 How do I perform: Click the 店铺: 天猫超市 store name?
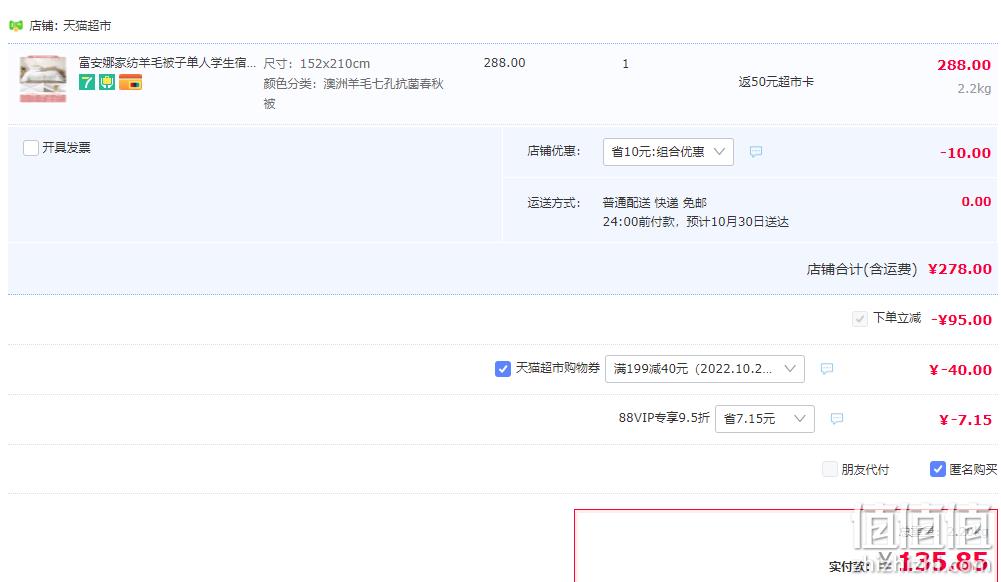tap(70, 26)
